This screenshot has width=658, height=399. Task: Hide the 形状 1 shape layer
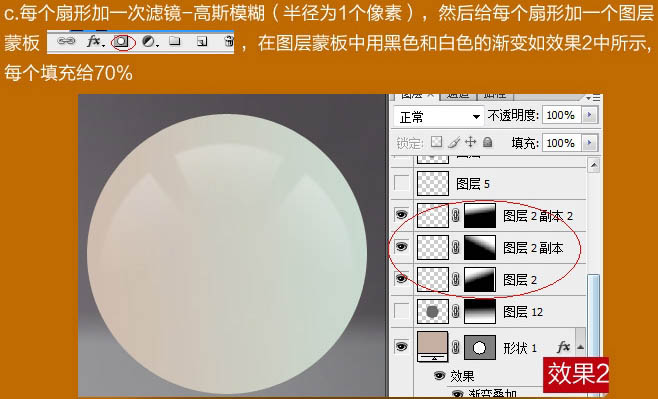[402, 347]
